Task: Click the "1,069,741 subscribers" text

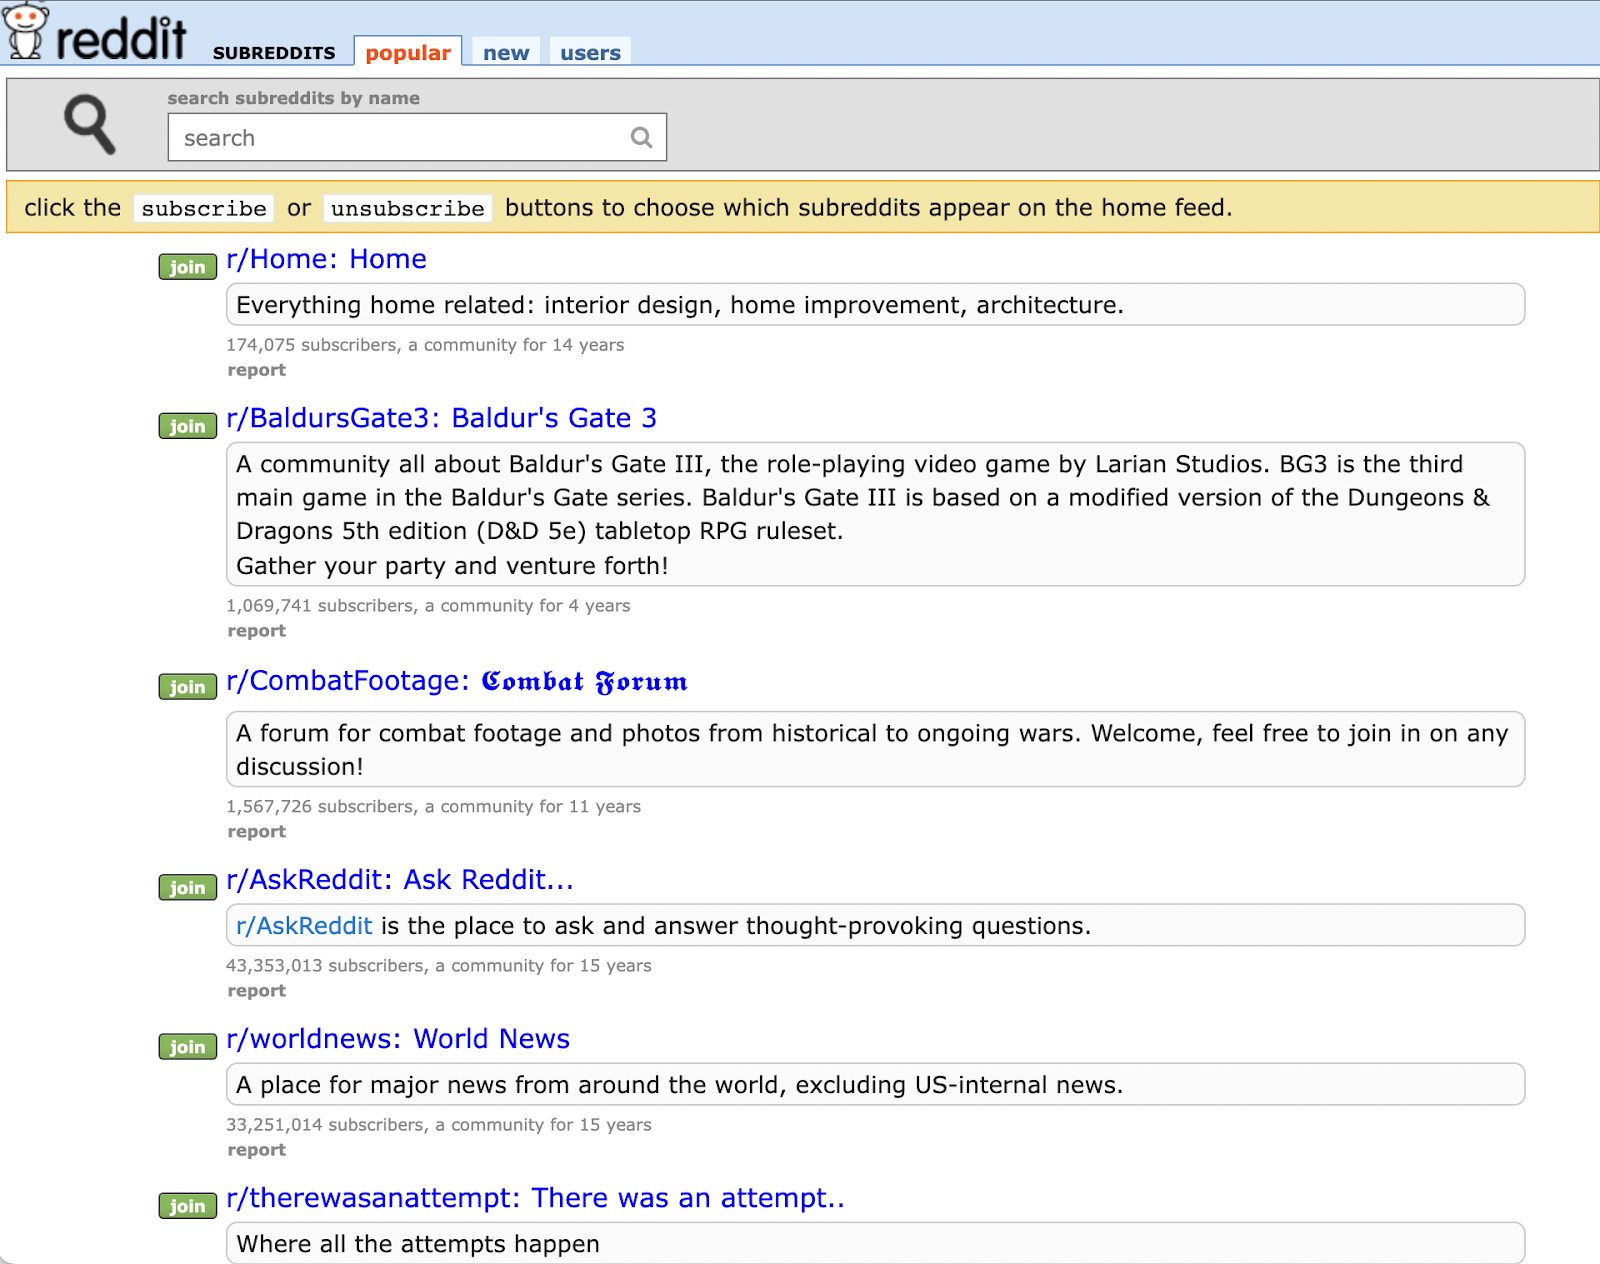Action: point(320,606)
